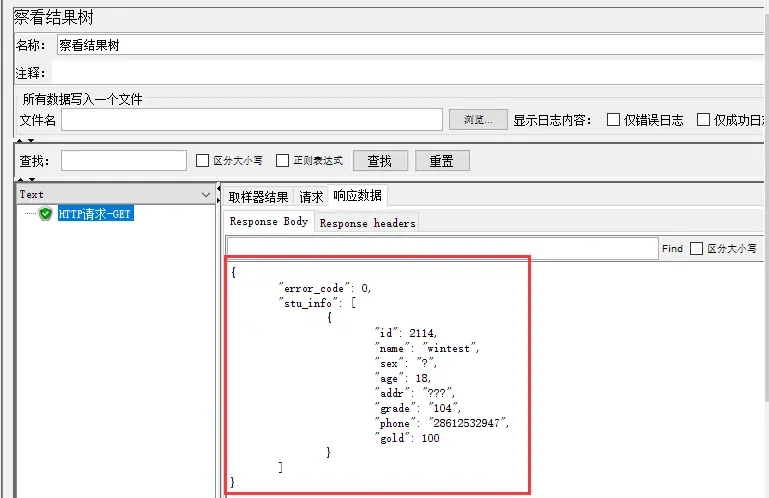Screen dimensions: 769x498
Task: Open the Response headers tab
Action: 367,223
